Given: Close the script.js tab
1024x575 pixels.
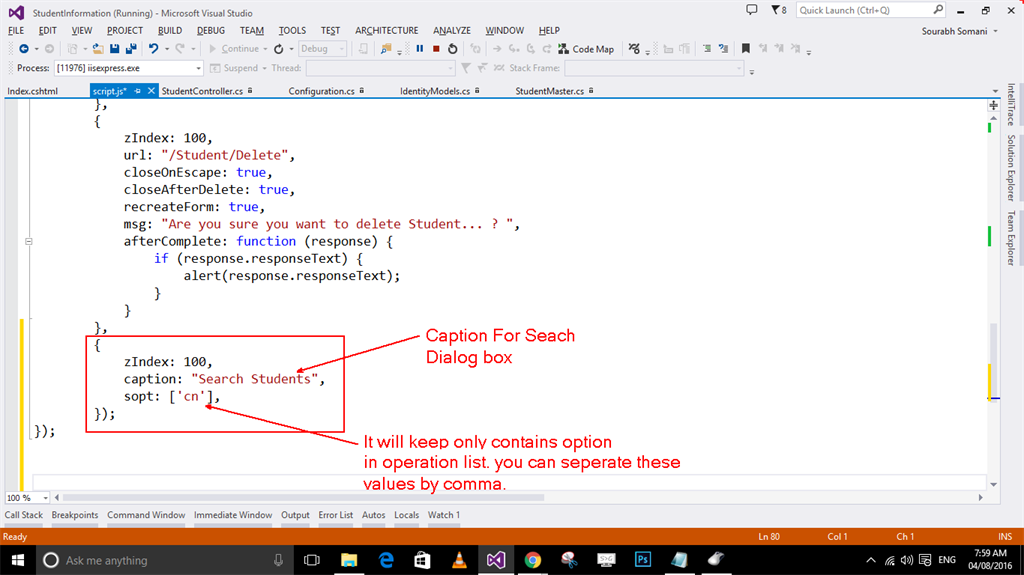Looking at the screenshot, I should pyautogui.click(x=152, y=91).
